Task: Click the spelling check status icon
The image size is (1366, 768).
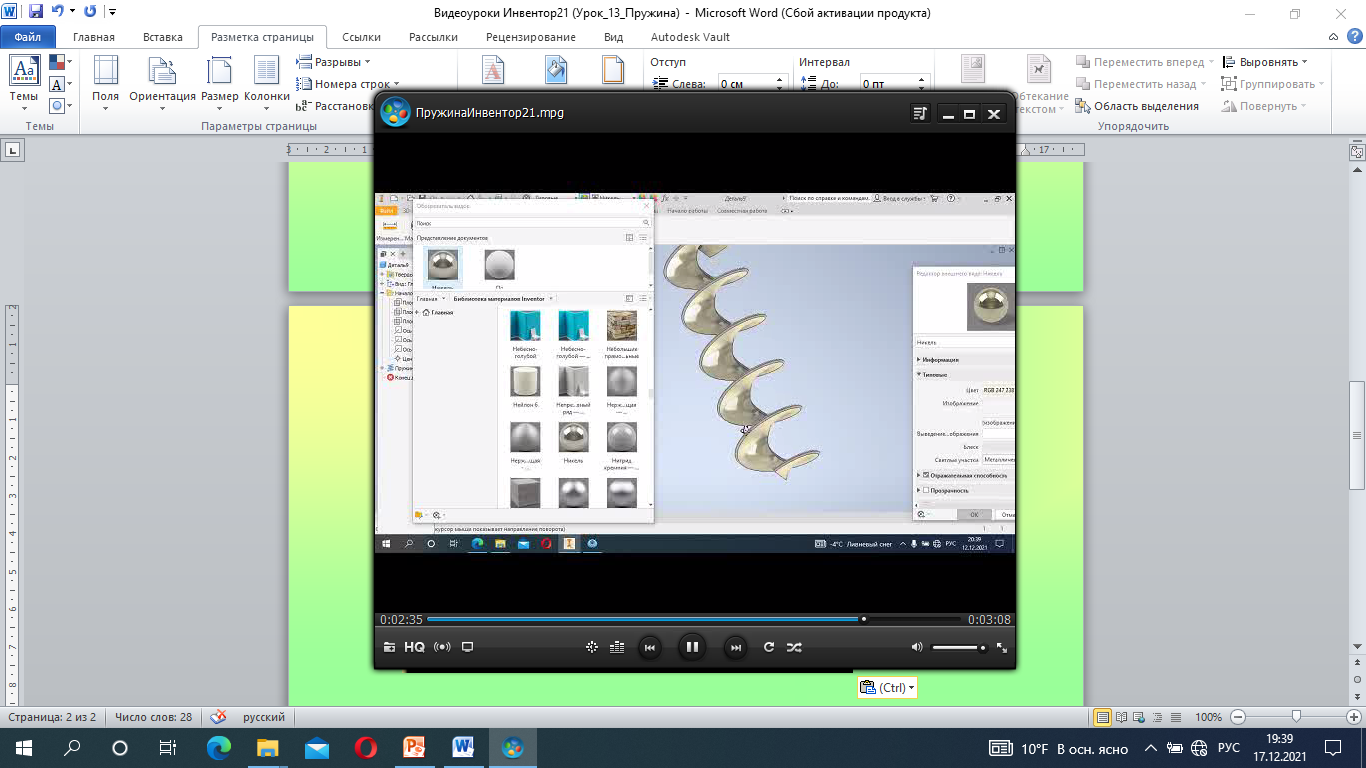Action: [218, 717]
